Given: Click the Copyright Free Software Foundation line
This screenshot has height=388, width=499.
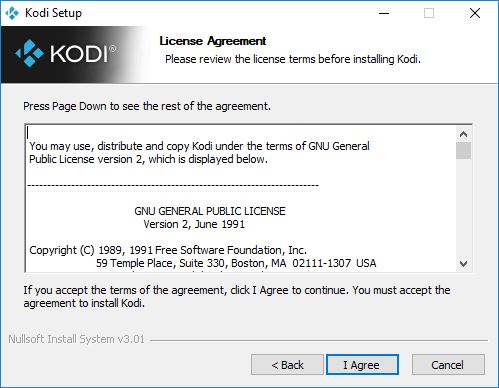Looking at the screenshot, I should 168,250.
